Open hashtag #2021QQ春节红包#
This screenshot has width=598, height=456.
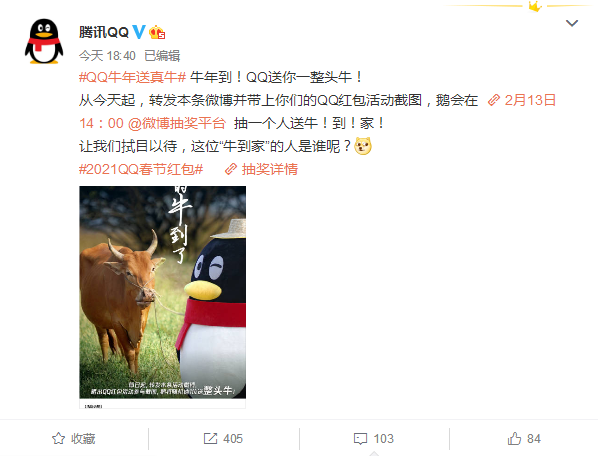point(141,169)
